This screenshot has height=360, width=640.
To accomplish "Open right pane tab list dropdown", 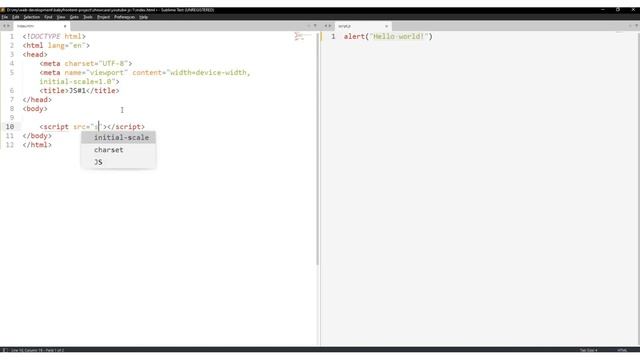I will click(637, 26).
